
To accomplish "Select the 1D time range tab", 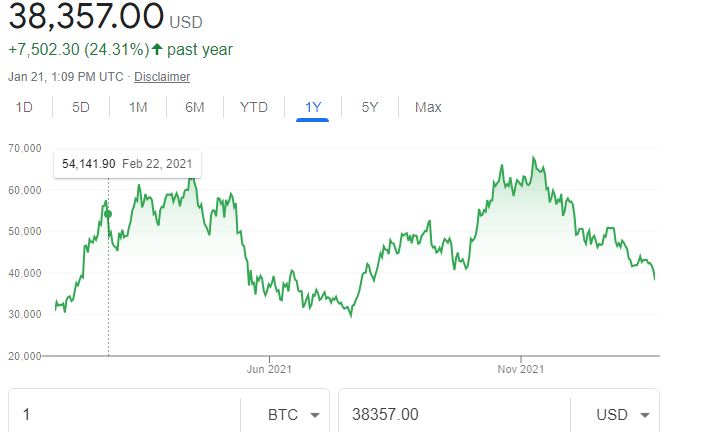I will tap(23, 107).
